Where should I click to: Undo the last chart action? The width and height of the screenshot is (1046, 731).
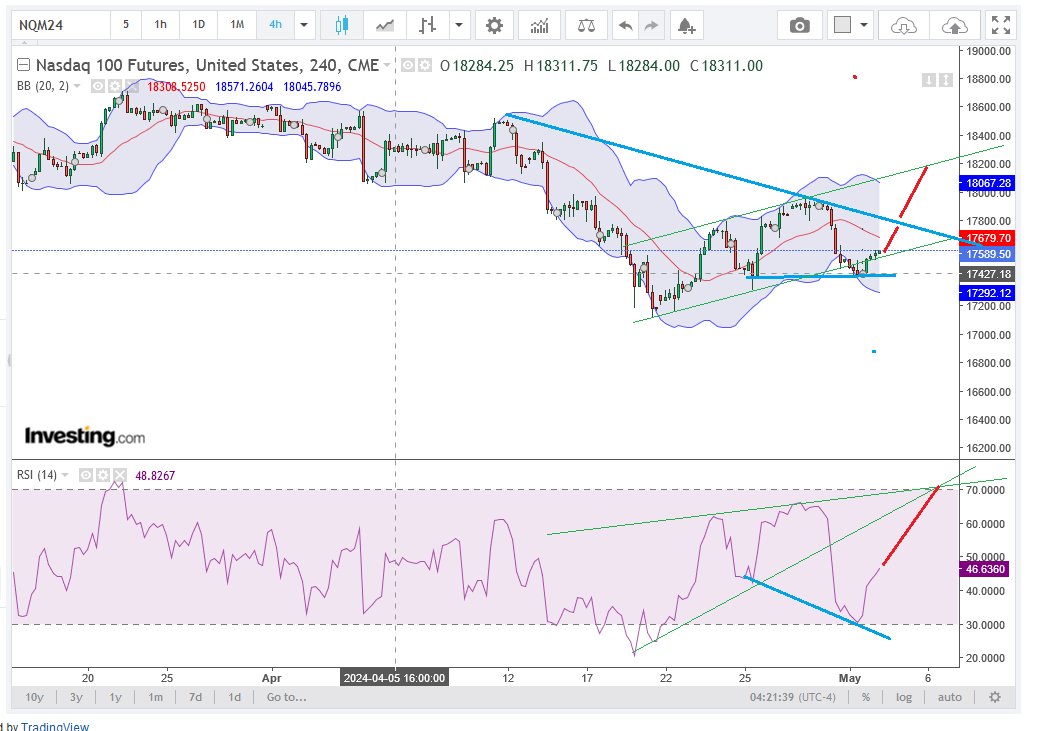625,24
